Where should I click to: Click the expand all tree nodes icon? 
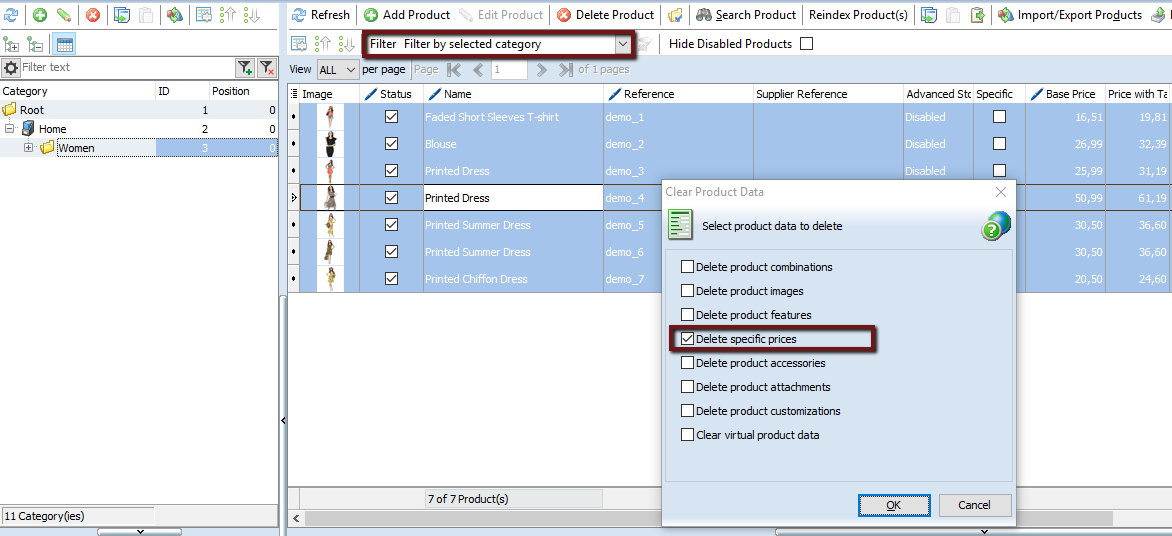(11, 45)
